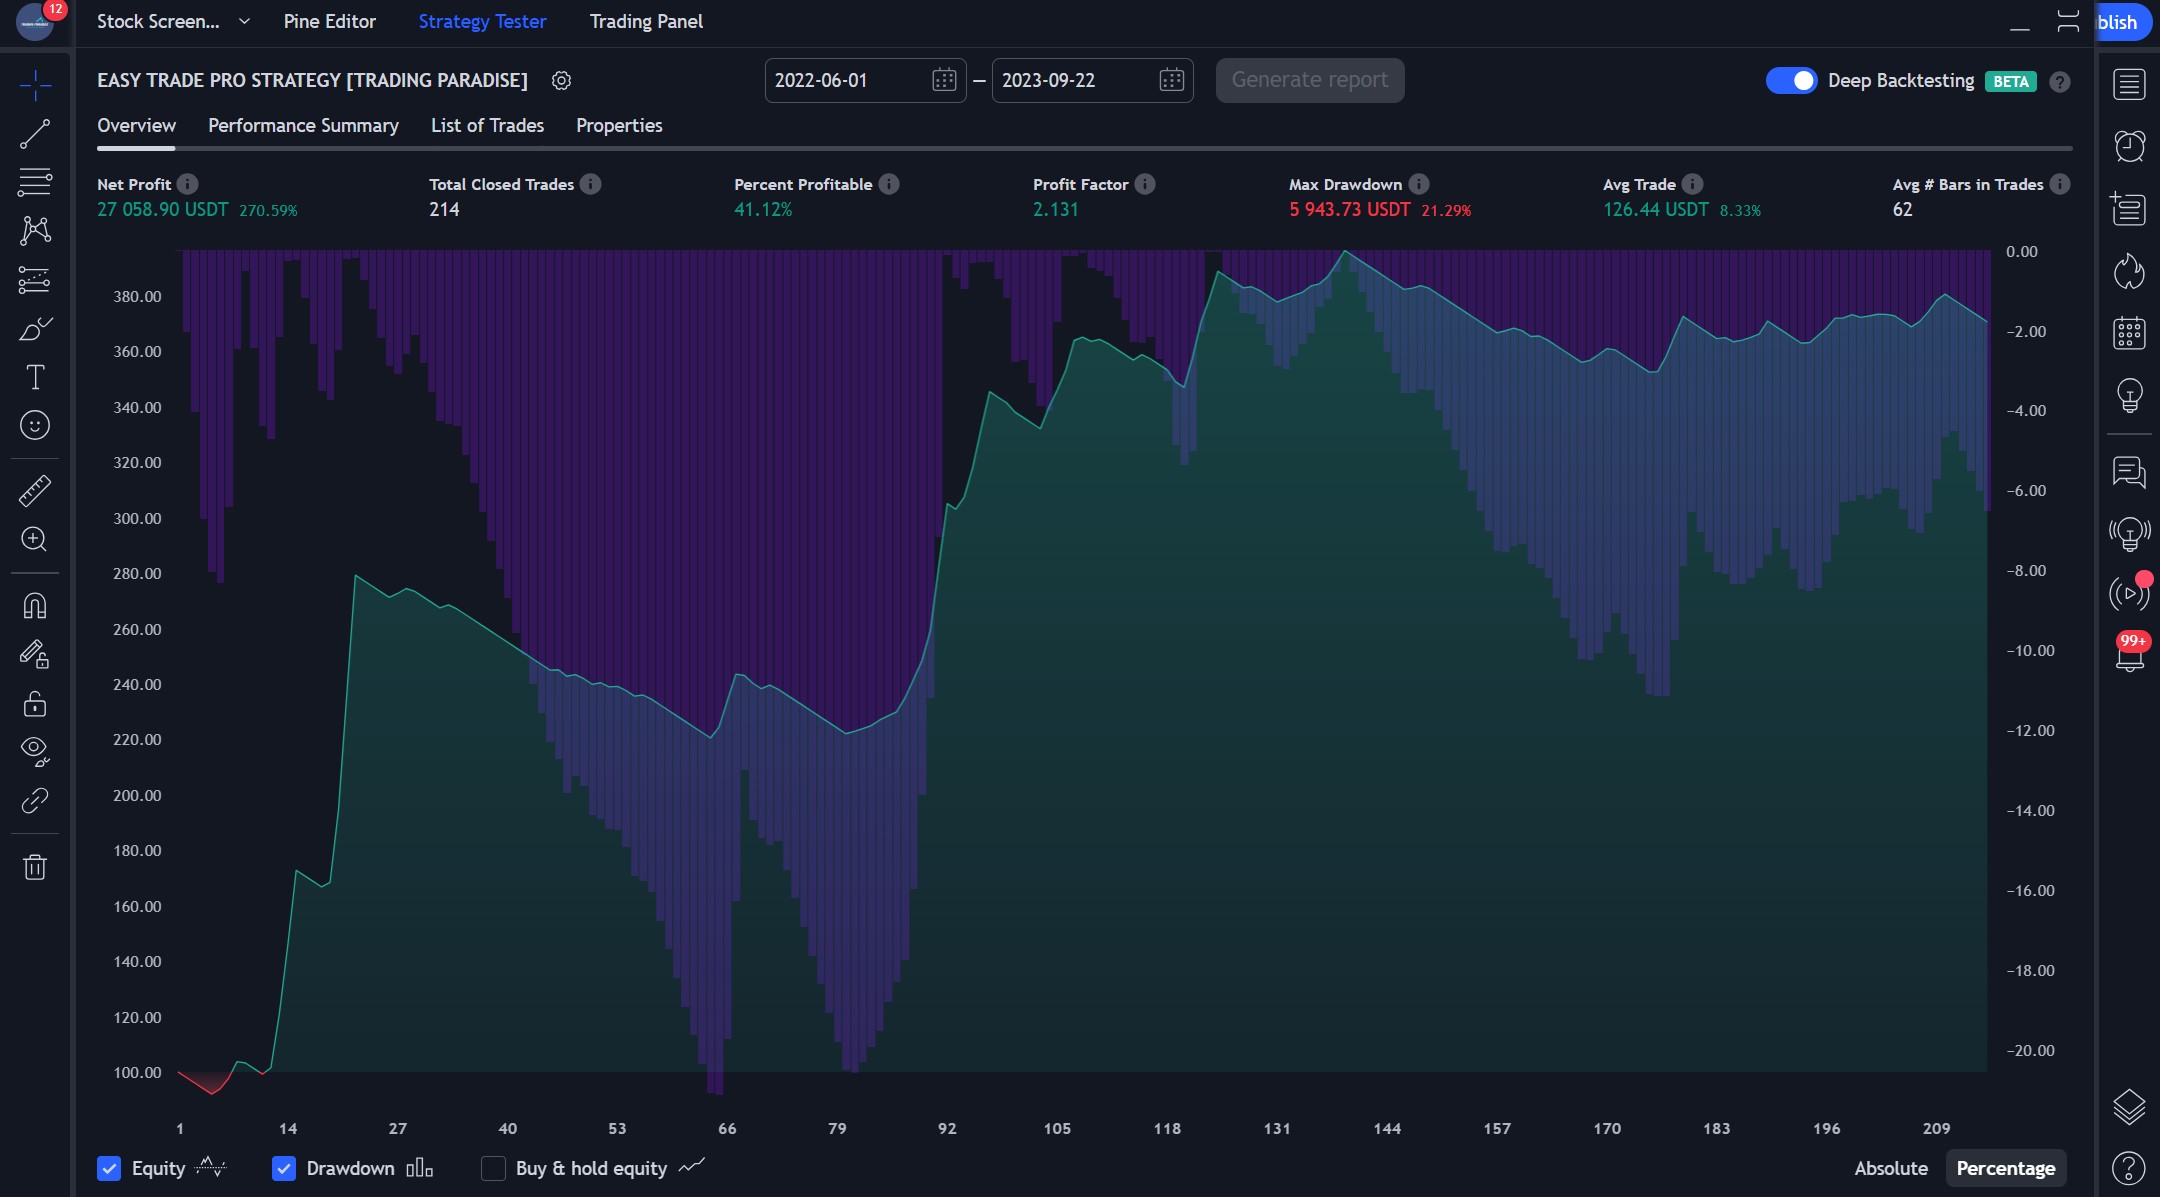Switch to Performance Summary tab
The height and width of the screenshot is (1197, 2160).
(303, 125)
